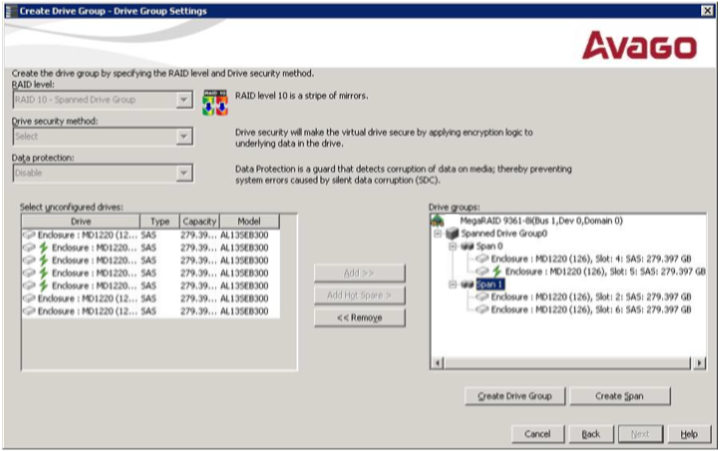Open the Drive security method dropdown
Viewport: 720px width, 451px height.
182,136
